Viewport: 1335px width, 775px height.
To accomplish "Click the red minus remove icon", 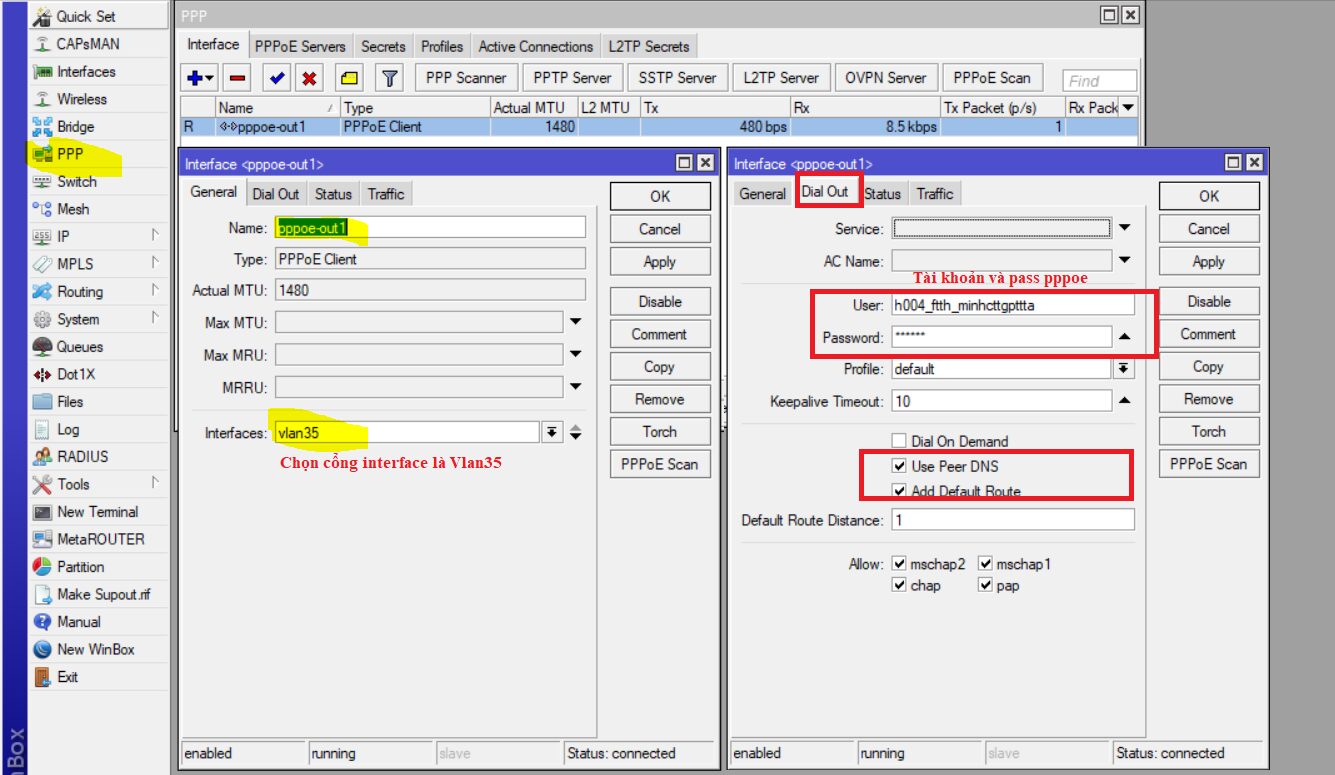I will click(x=237, y=78).
